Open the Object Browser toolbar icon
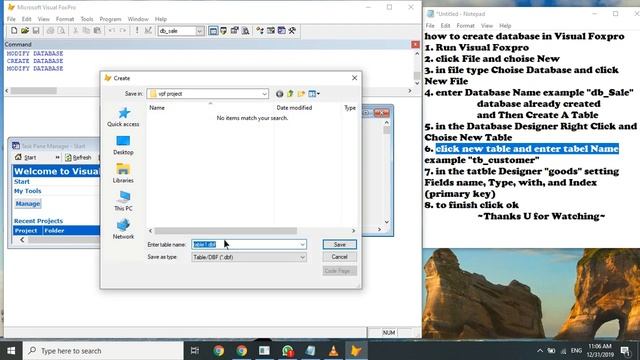Screen dimensions: 640x360 coord(271,31)
